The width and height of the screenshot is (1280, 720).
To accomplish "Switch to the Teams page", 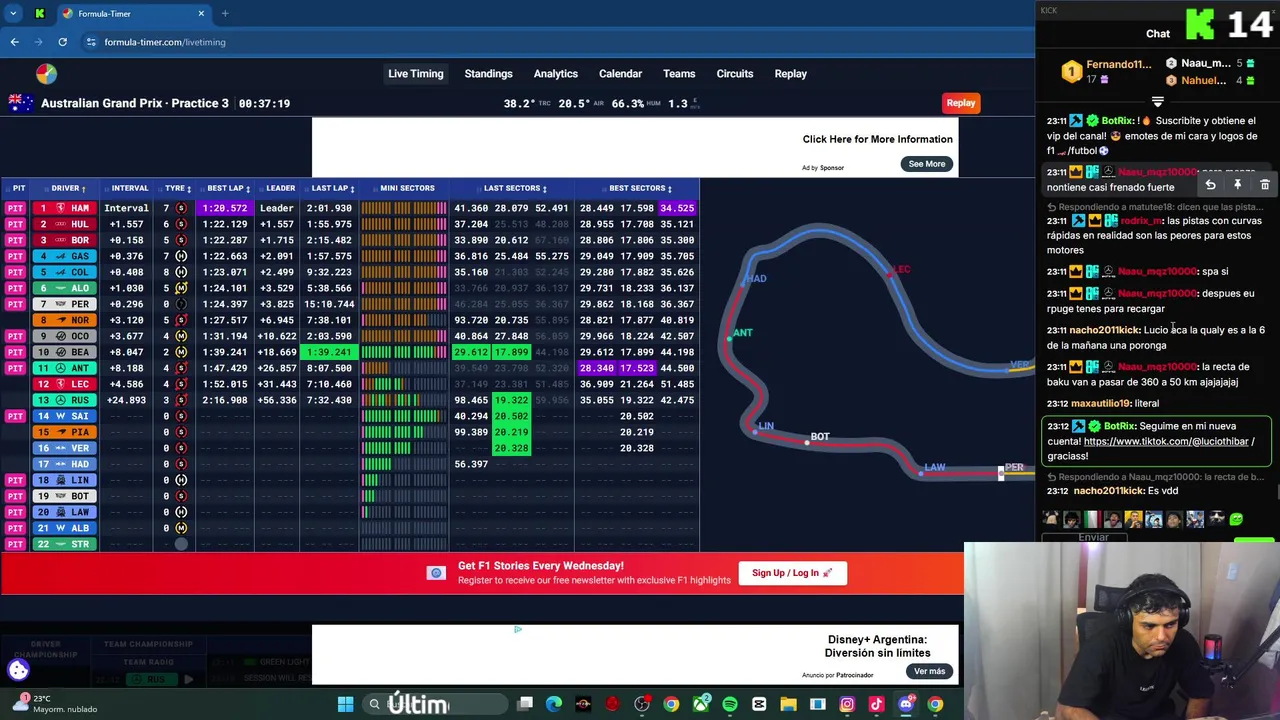I will coord(679,74).
